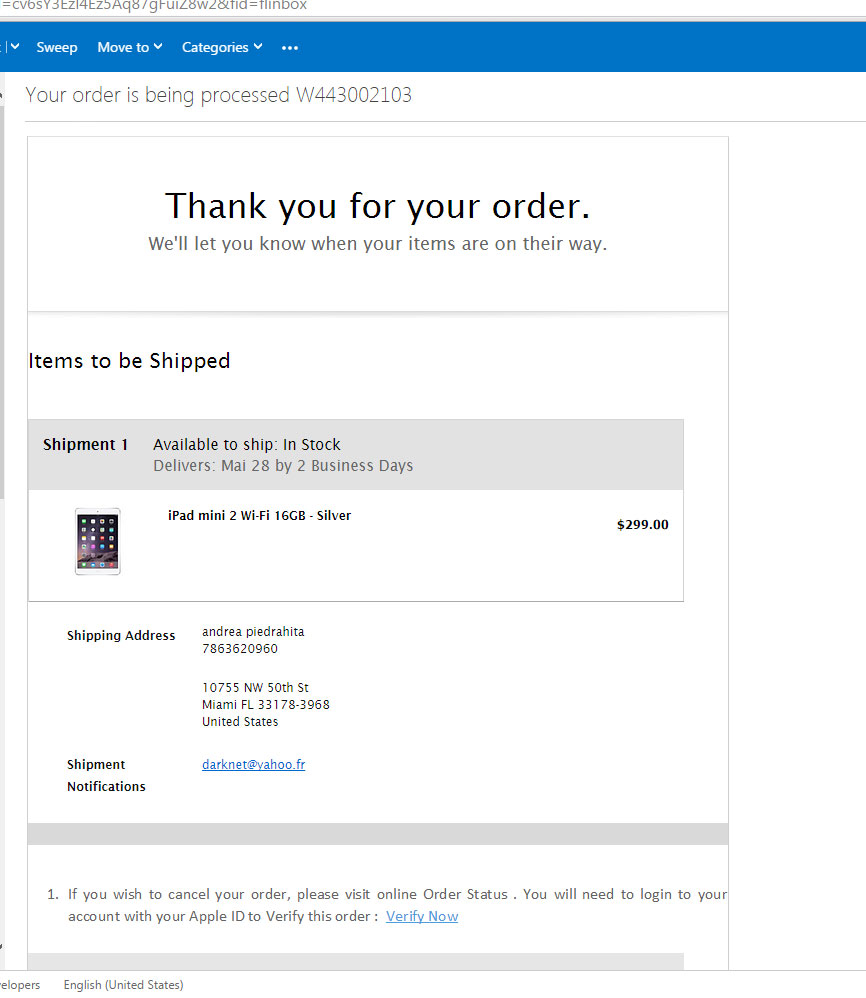Expand the Categories dropdown menu
Image resolution: width=866 pixels, height=998 pixels.
tap(222, 47)
